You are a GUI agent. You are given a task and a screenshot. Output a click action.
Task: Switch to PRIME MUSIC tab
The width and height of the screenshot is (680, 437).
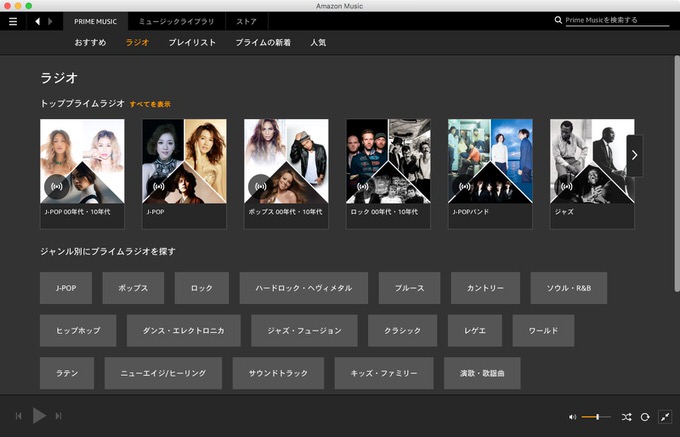point(95,21)
